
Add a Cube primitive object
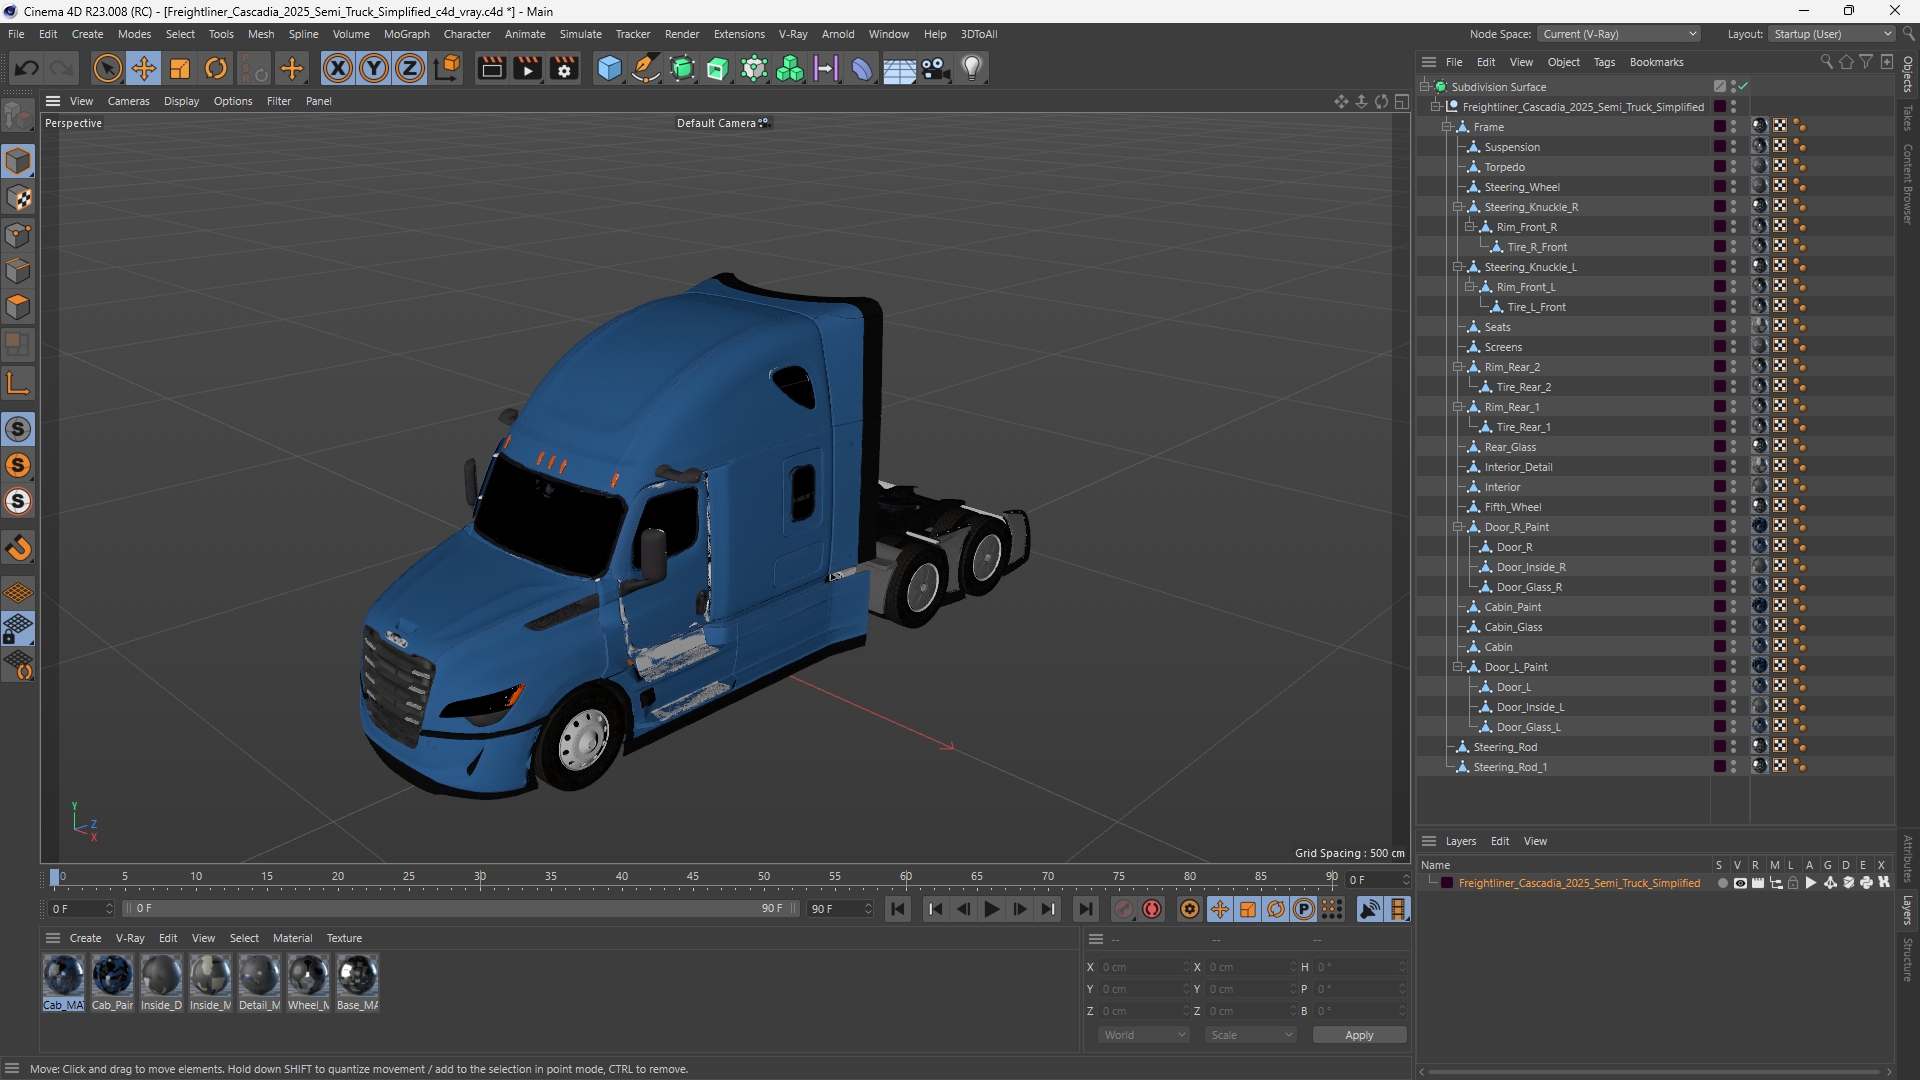[x=609, y=68]
